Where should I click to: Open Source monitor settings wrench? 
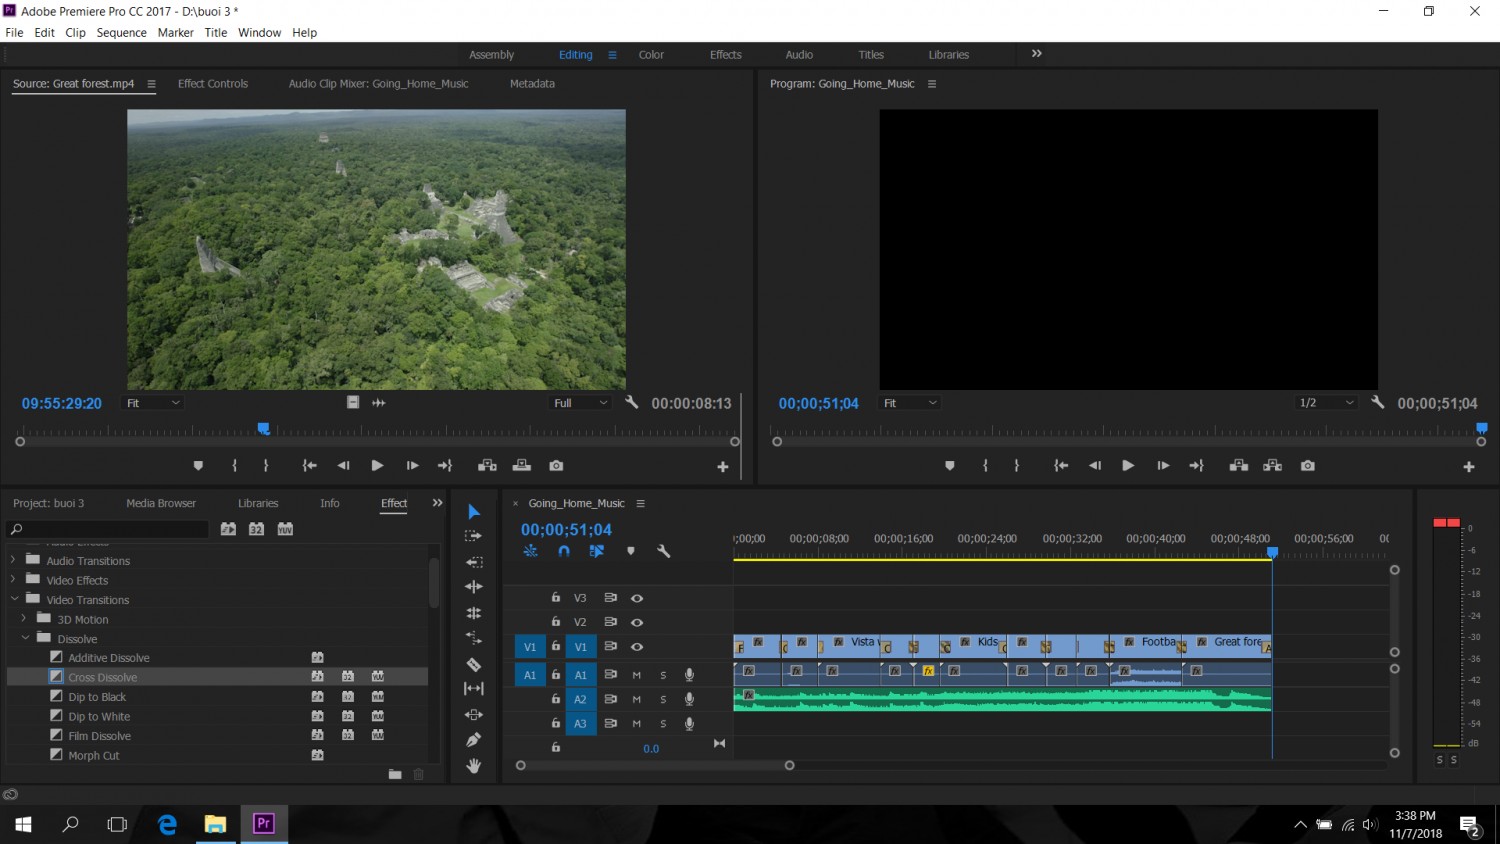click(x=632, y=403)
